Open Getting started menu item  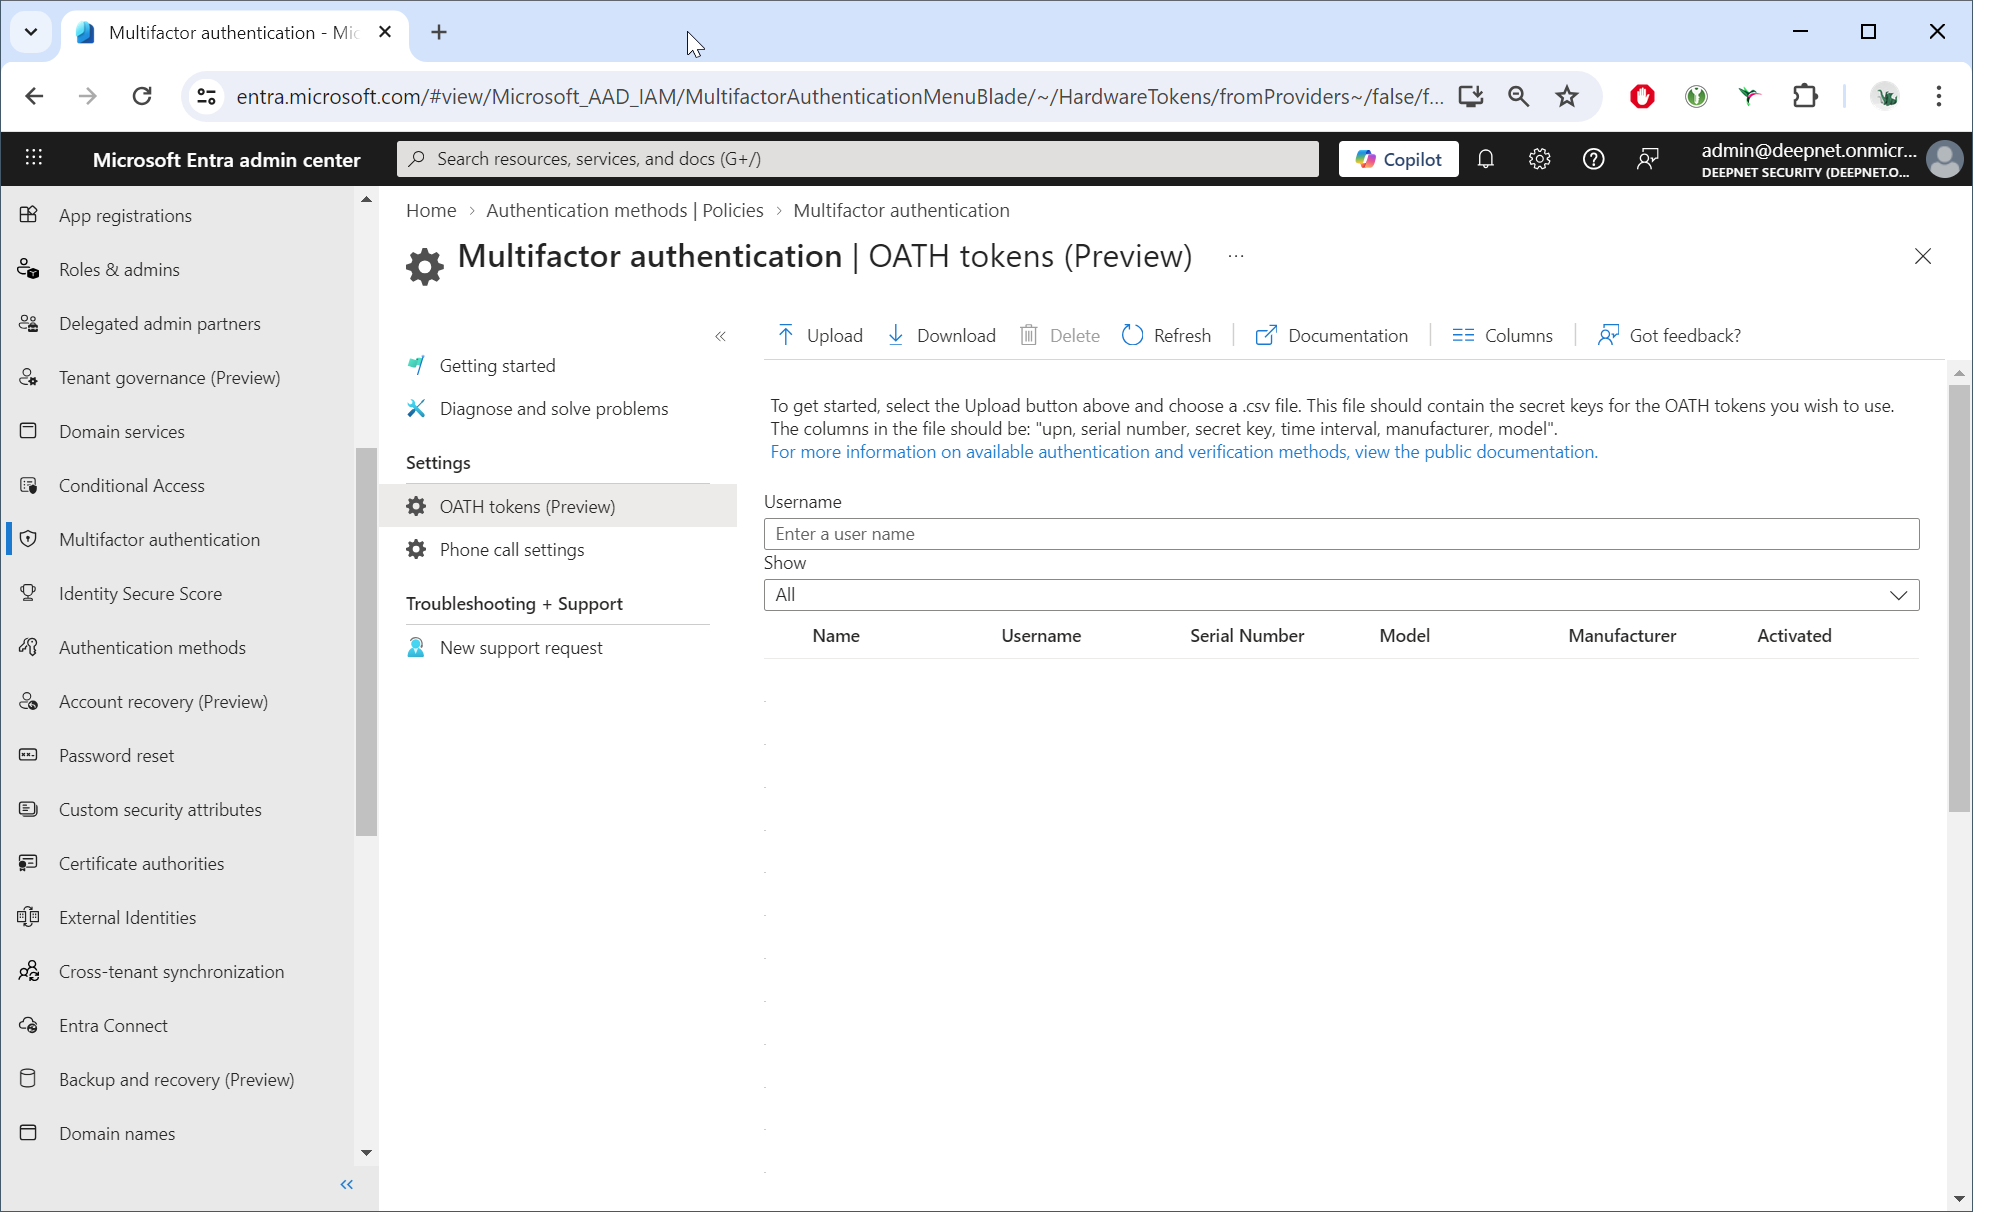tap(497, 366)
